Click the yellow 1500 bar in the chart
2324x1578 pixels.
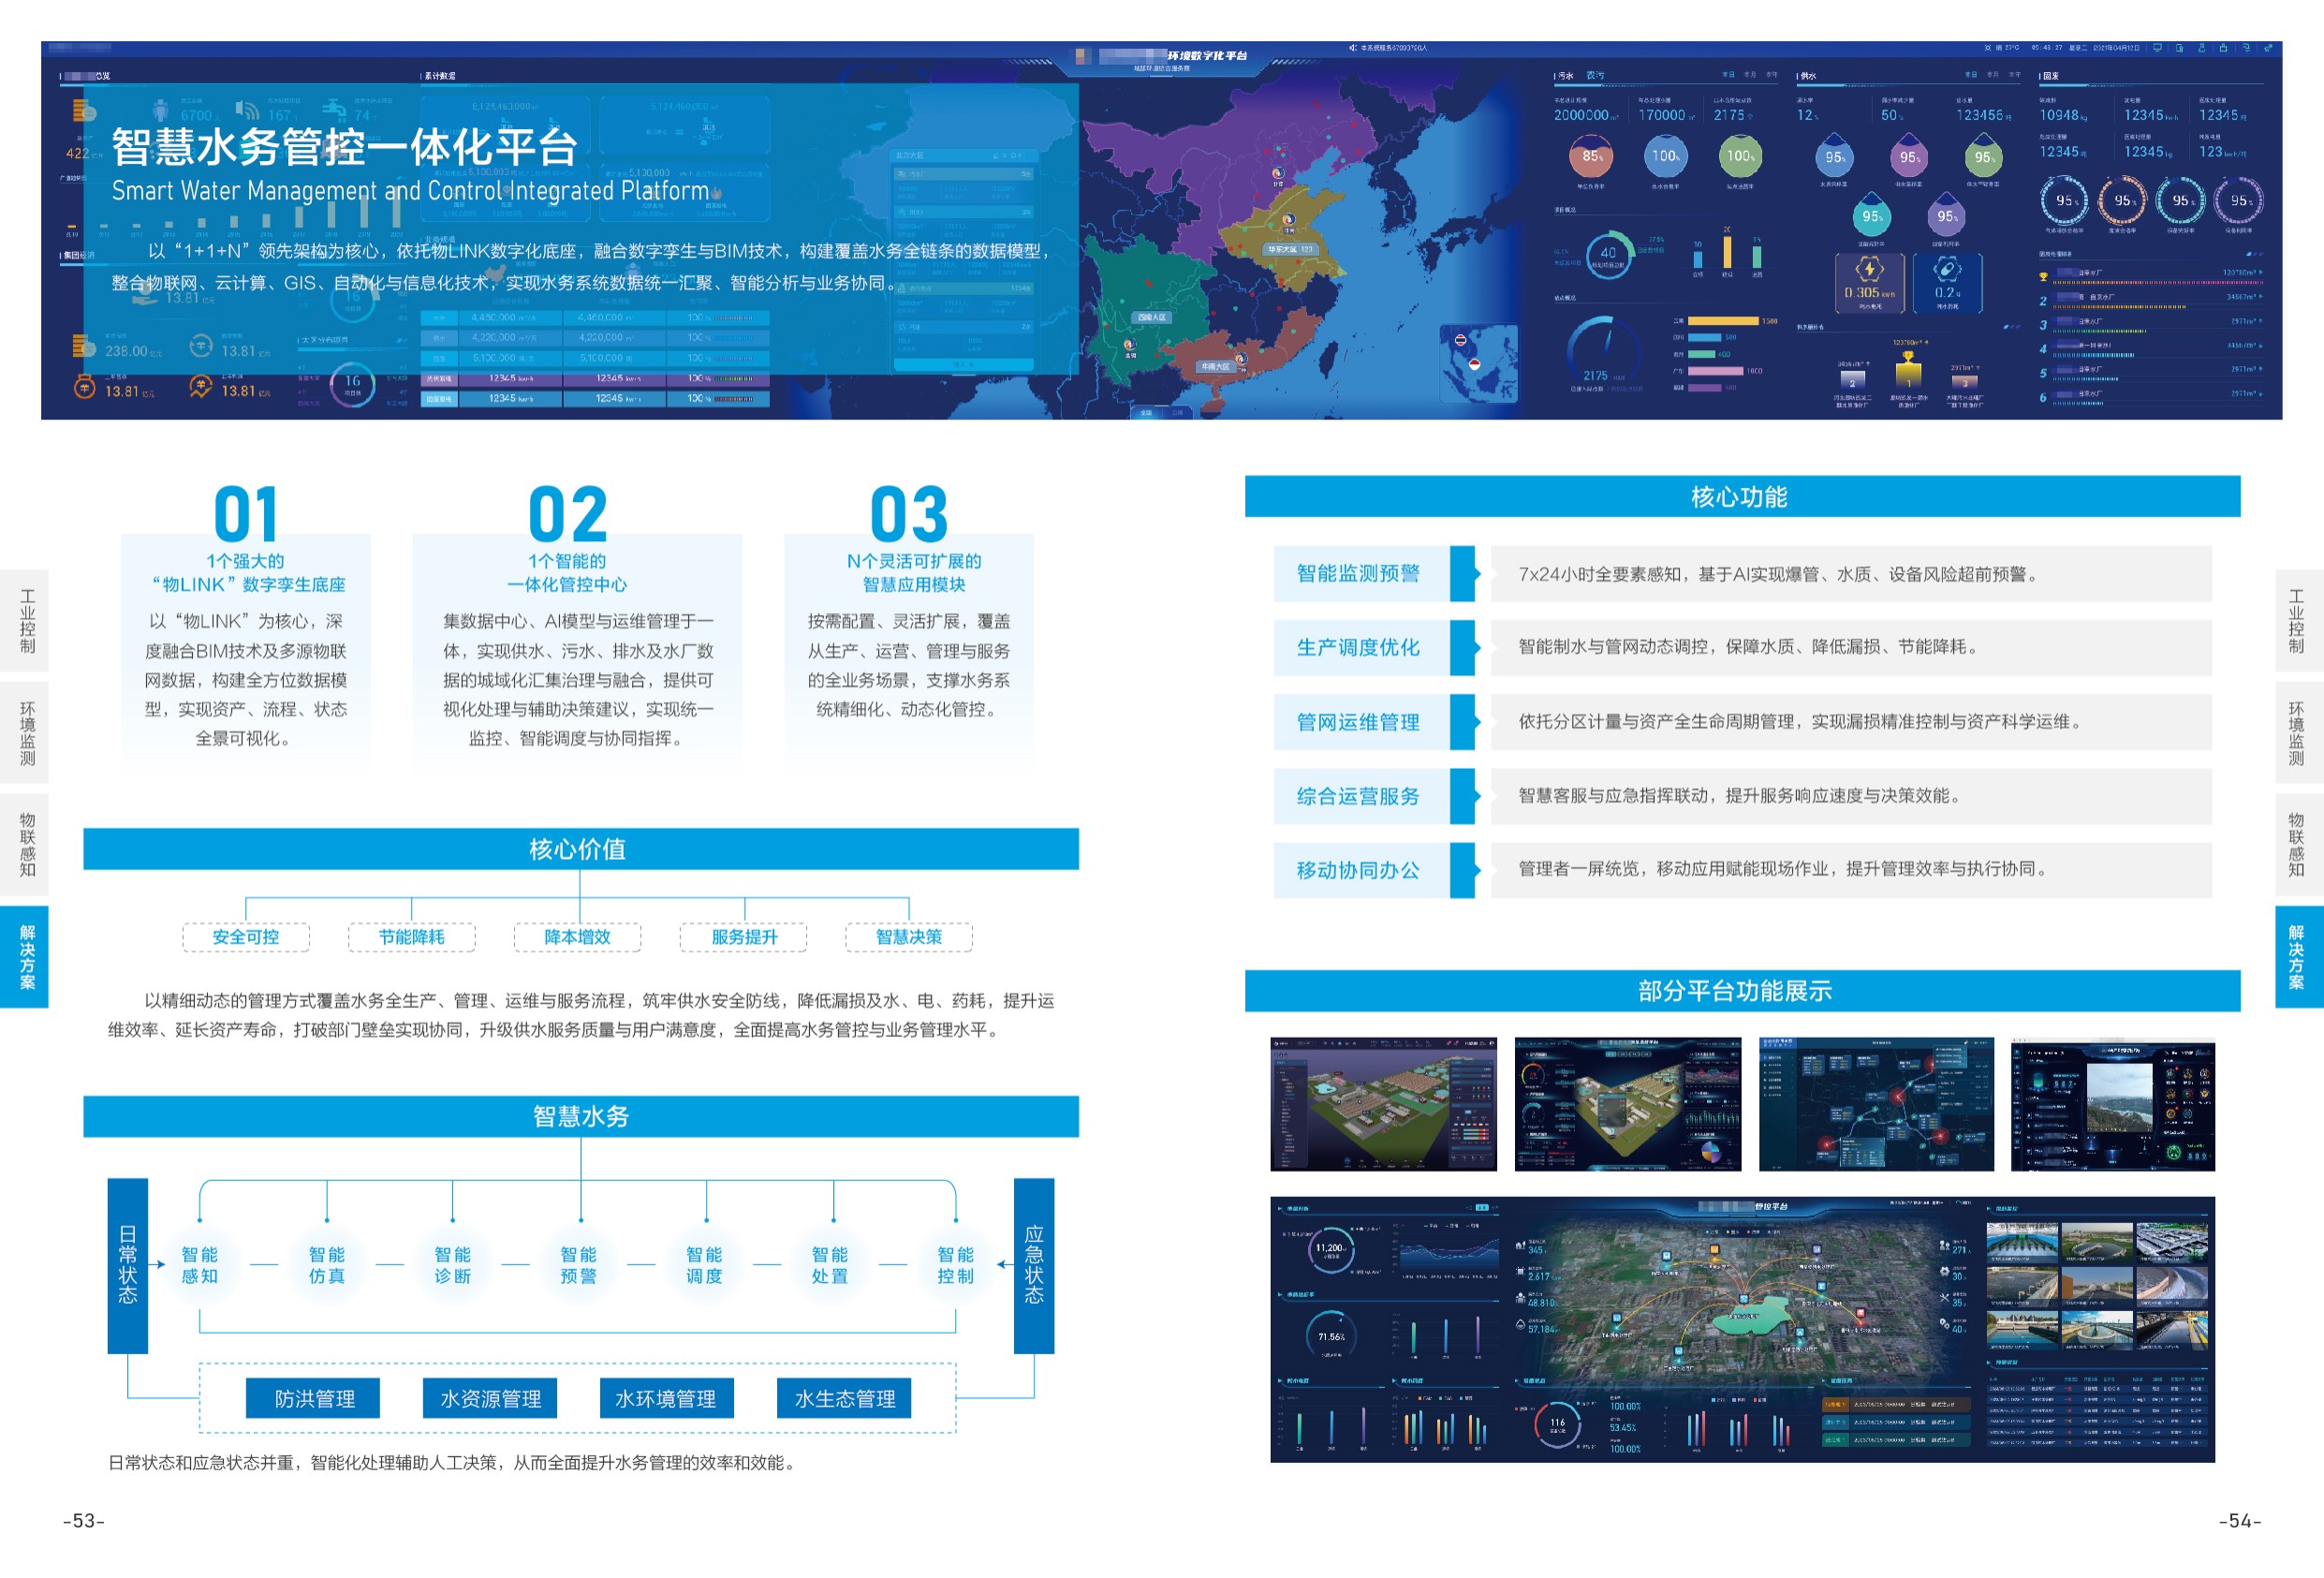pyautogui.click(x=1723, y=321)
